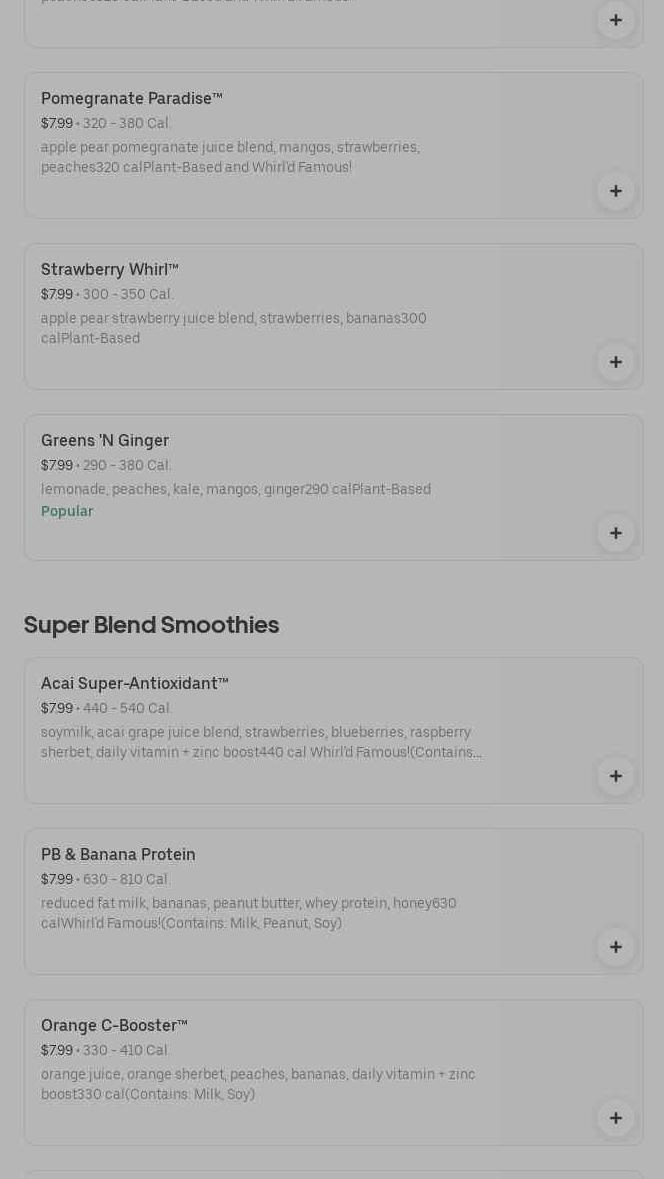This screenshot has width=664, height=1179.
Task: Click Pomegranate Paradise ingredients description
Action: click(230, 157)
